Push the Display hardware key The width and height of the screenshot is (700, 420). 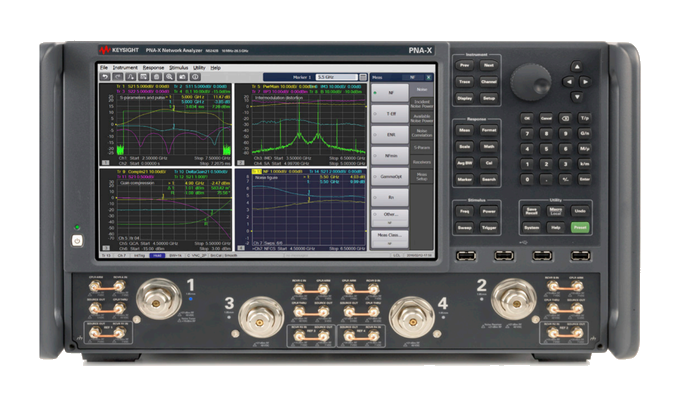(x=464, y=98)
